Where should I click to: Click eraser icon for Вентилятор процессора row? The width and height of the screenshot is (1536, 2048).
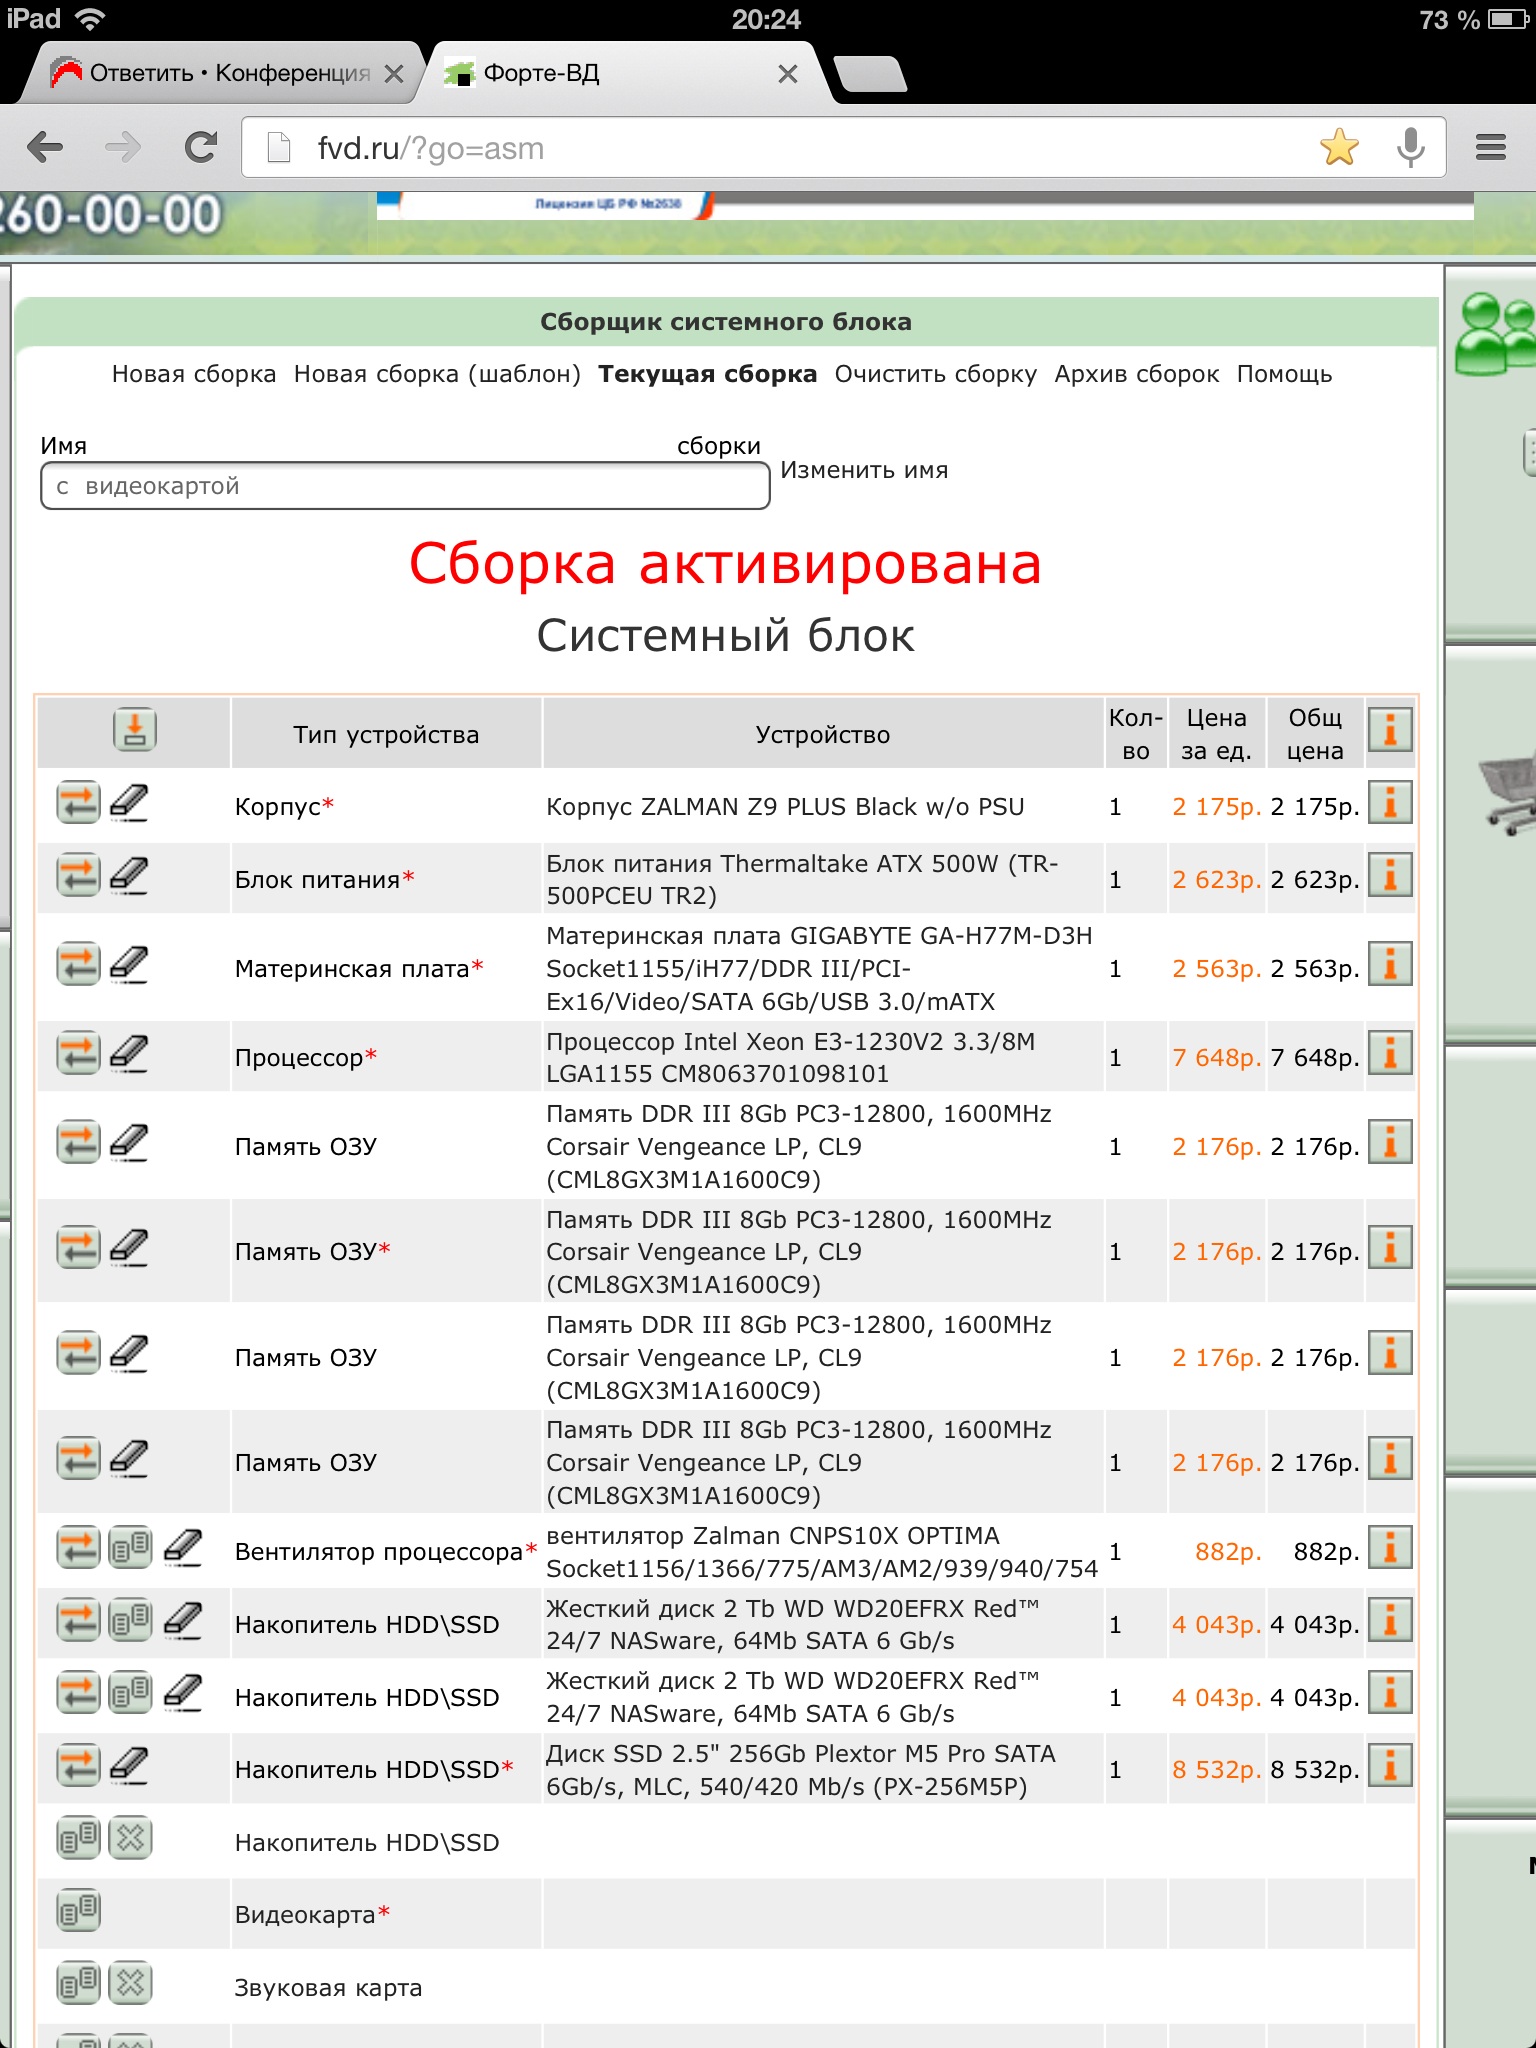(x=183, y=1547)
